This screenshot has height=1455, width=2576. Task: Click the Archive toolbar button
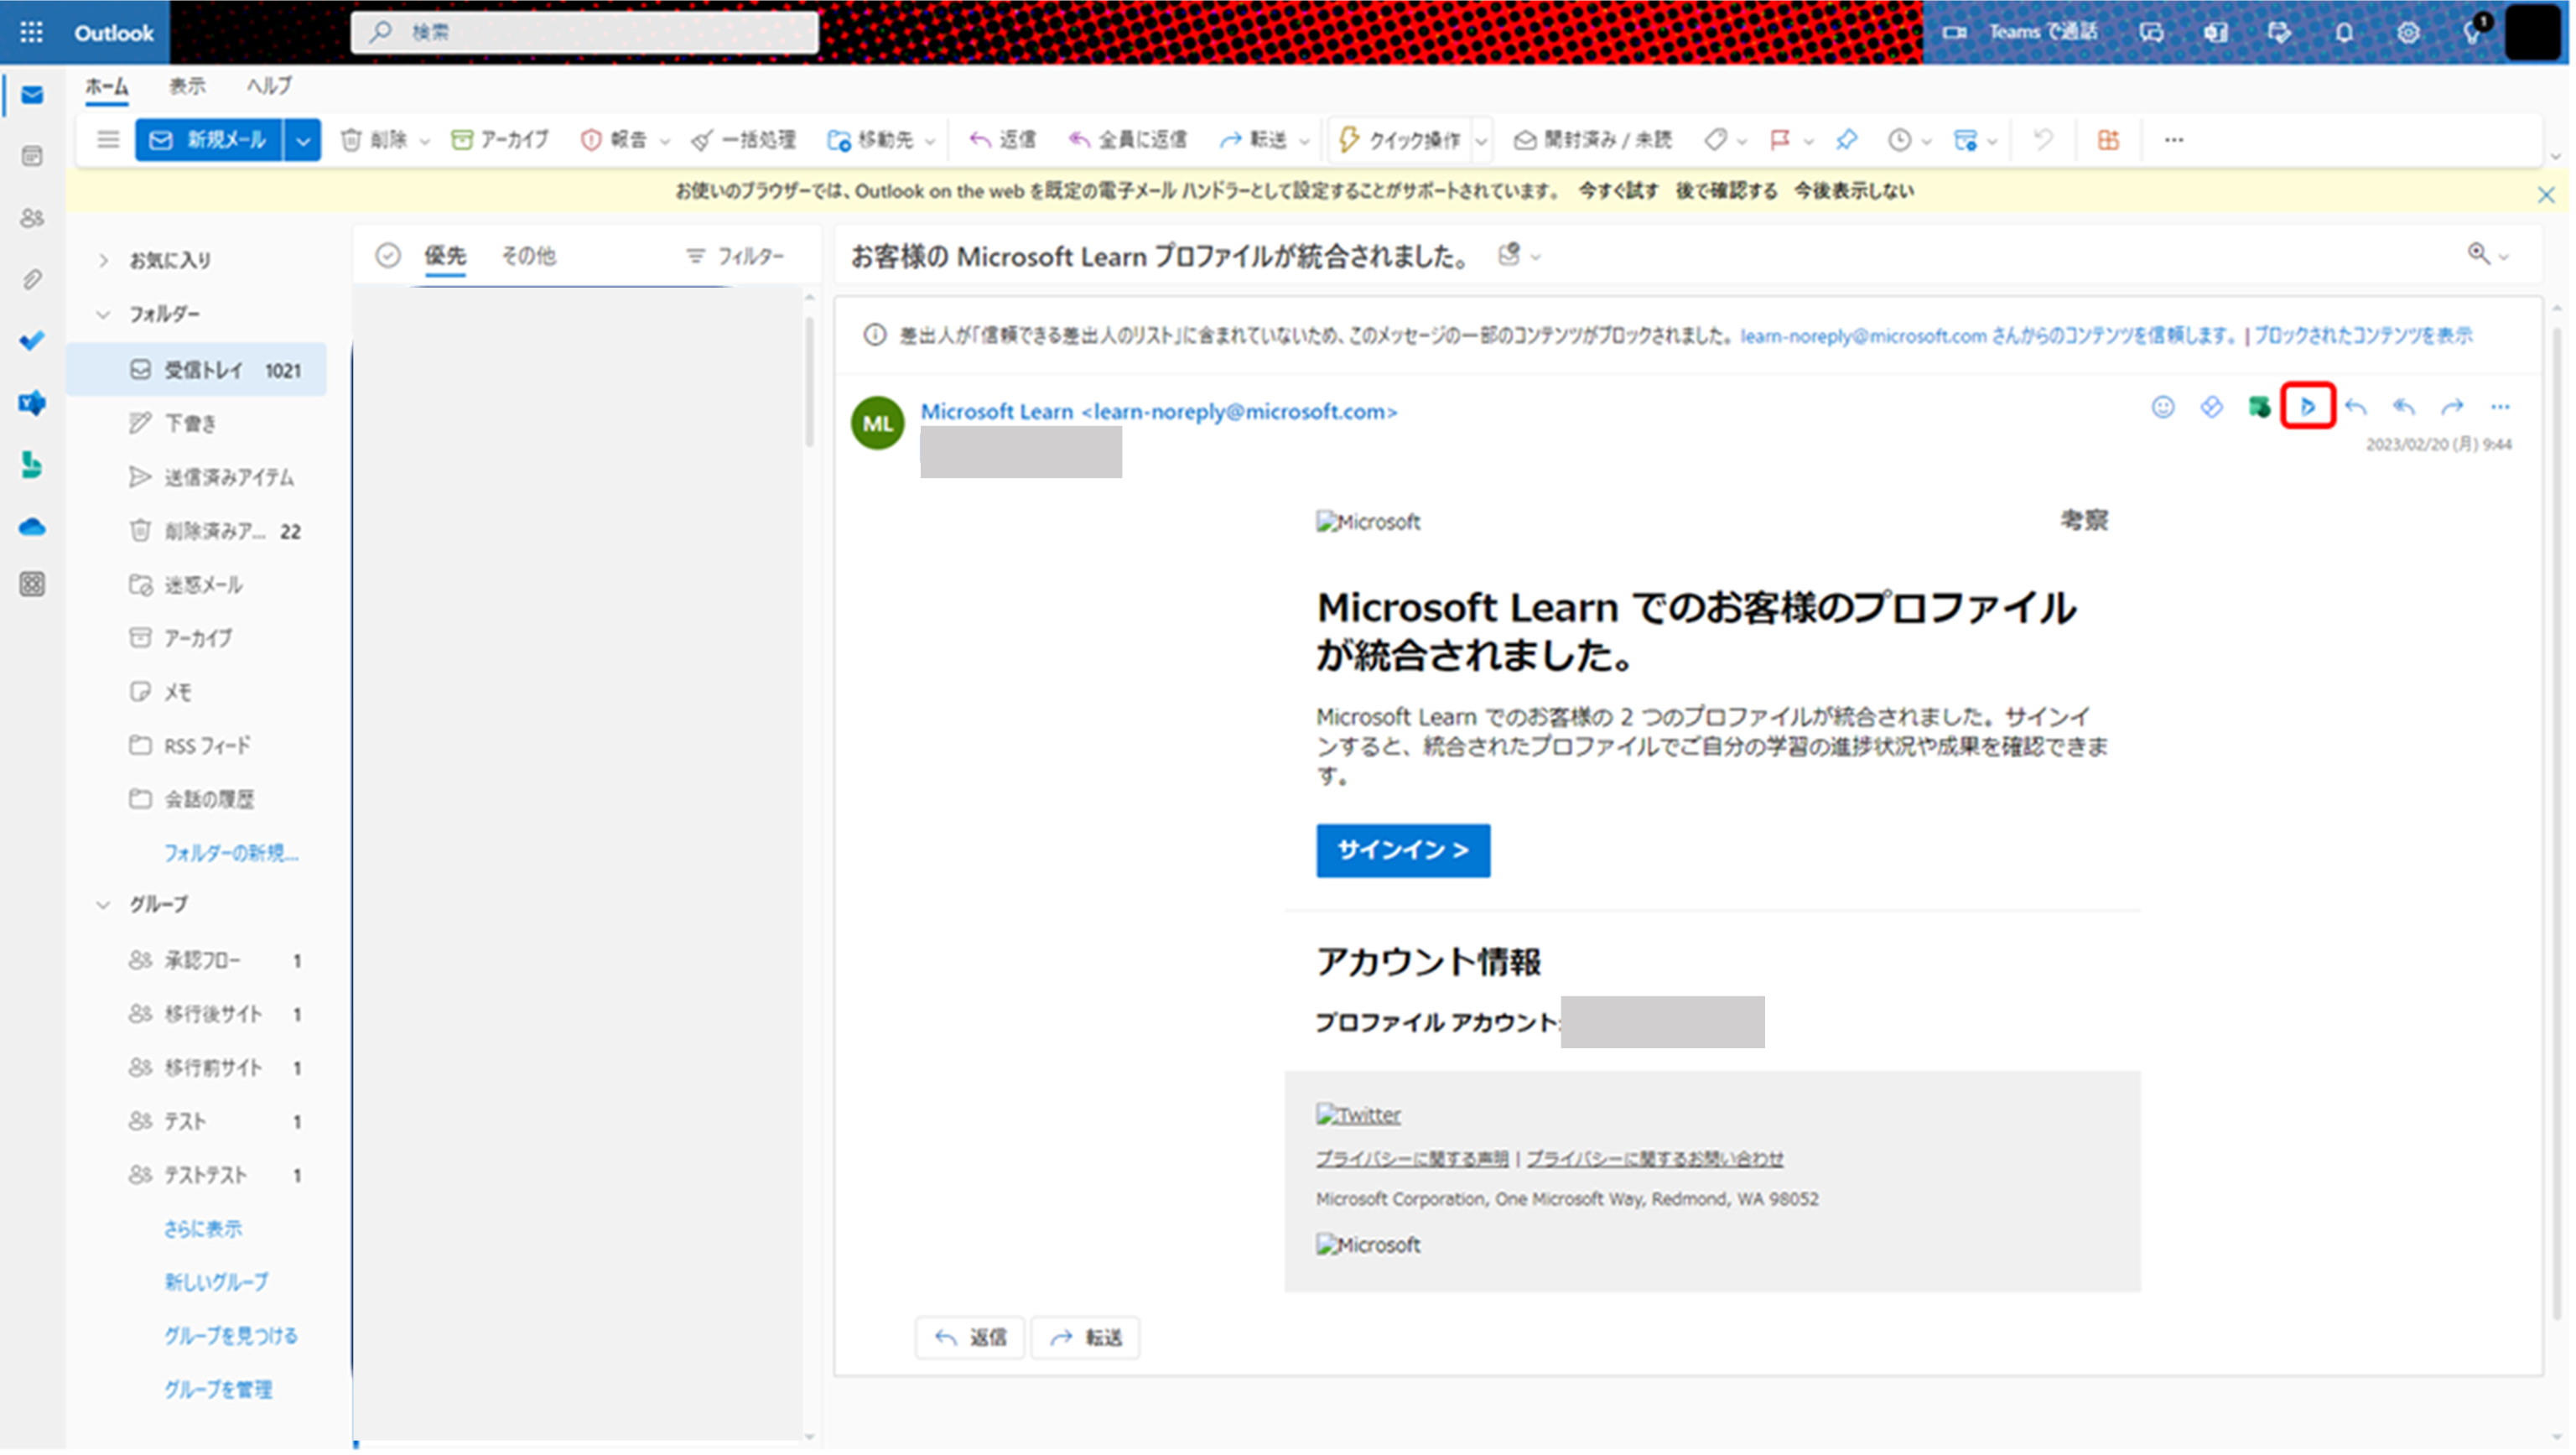500,140
